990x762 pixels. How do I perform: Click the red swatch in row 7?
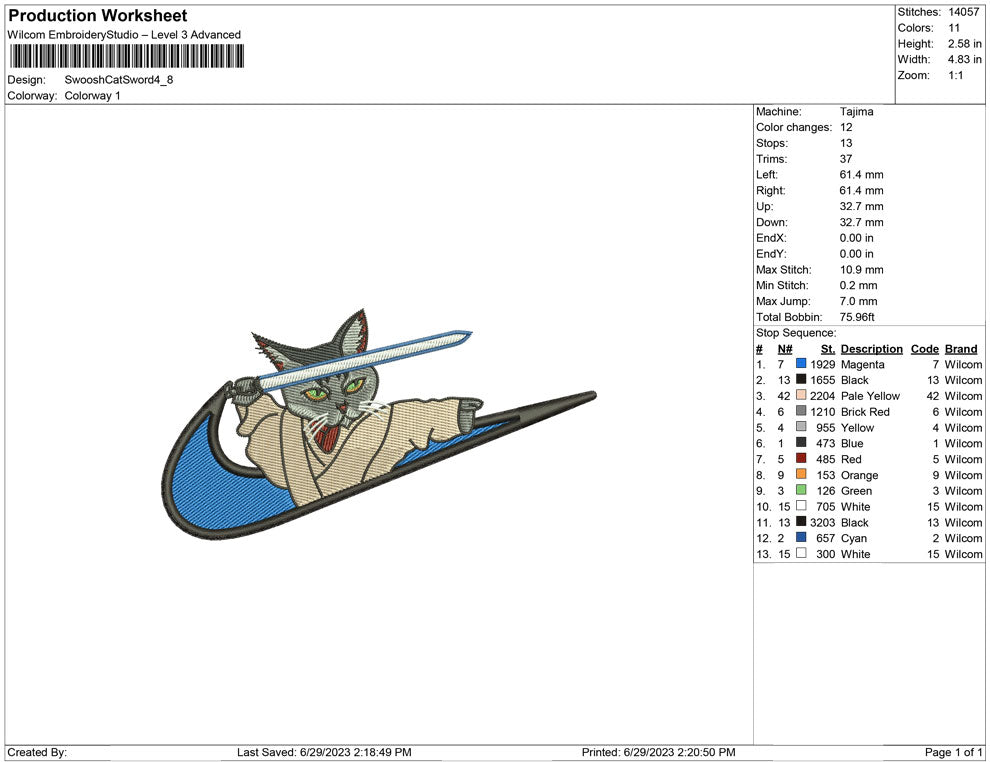click(x=801, y=458)
